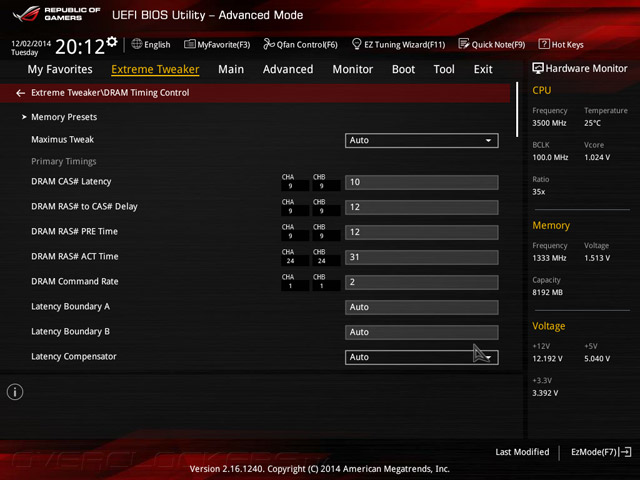640x480 pixels.
Task: Click the 12.192 V reading
Action: pos(547,359)
